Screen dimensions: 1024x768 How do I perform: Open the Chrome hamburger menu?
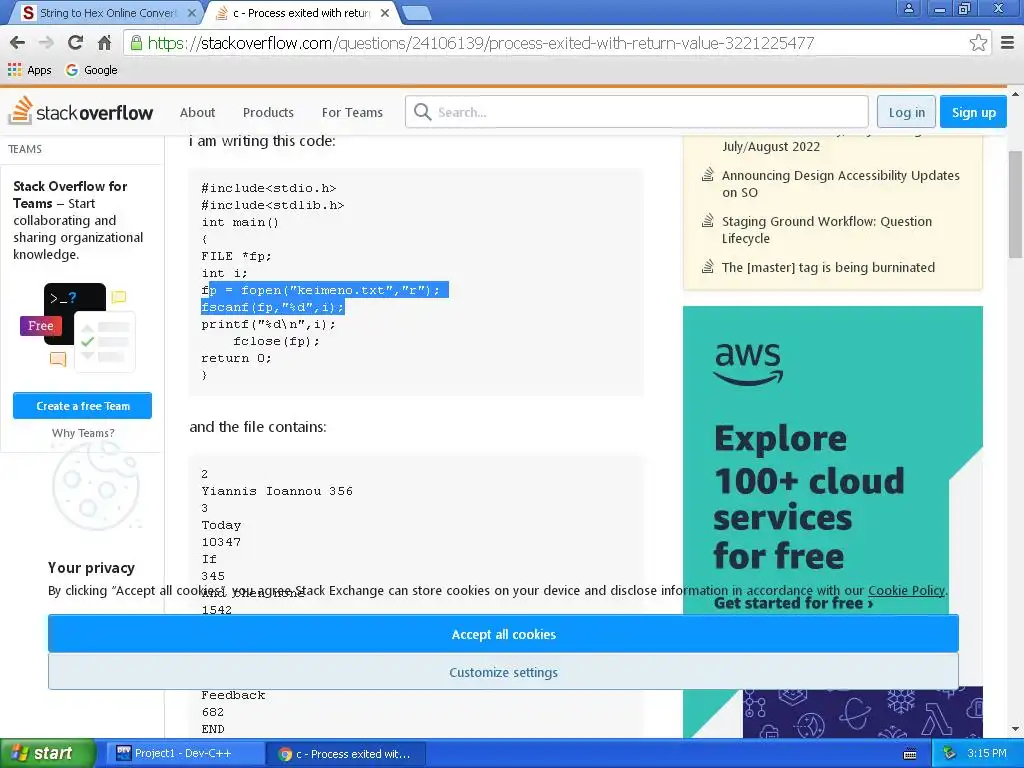pyautogui.click(x=1007, y=43)
